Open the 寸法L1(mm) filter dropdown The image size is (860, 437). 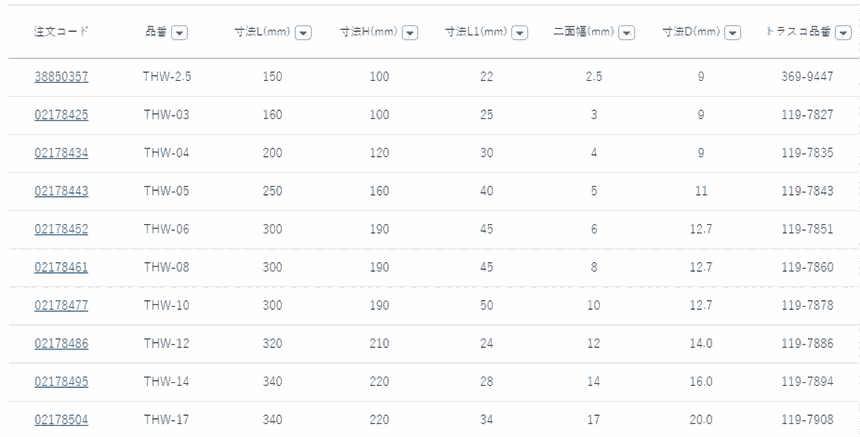[x=520, y=33]
